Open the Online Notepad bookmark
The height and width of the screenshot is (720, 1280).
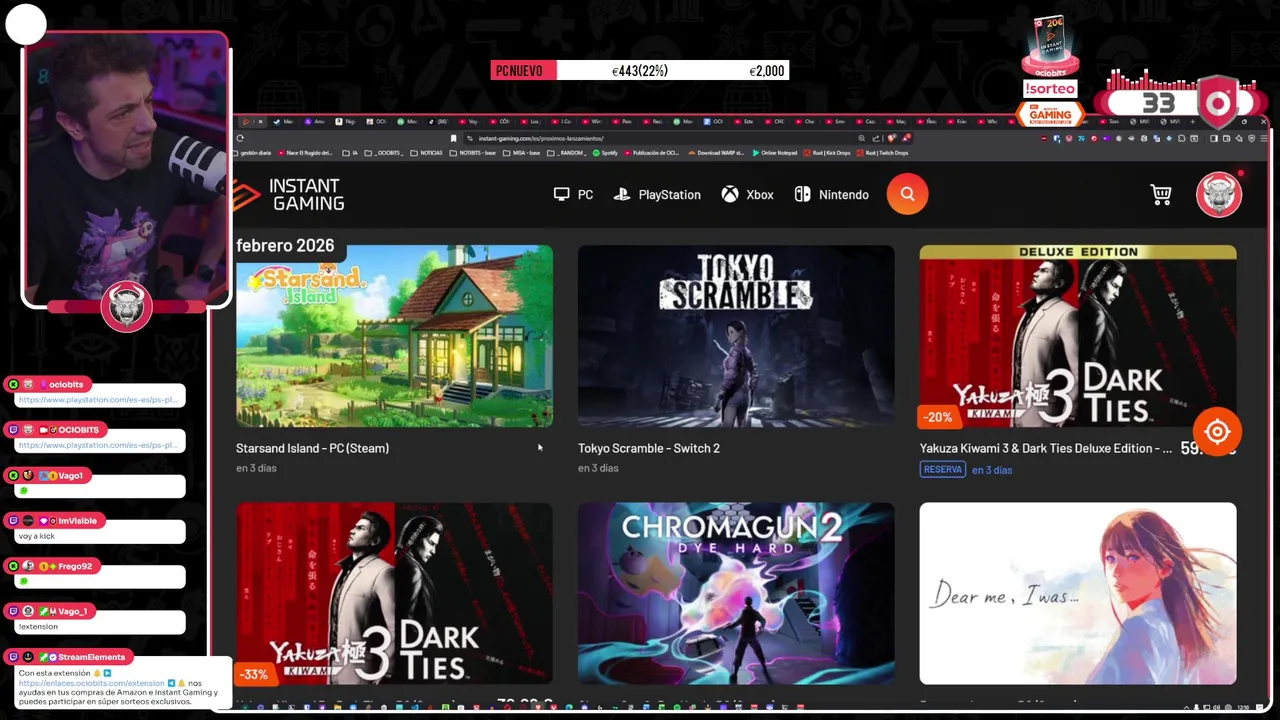(775, 153)
